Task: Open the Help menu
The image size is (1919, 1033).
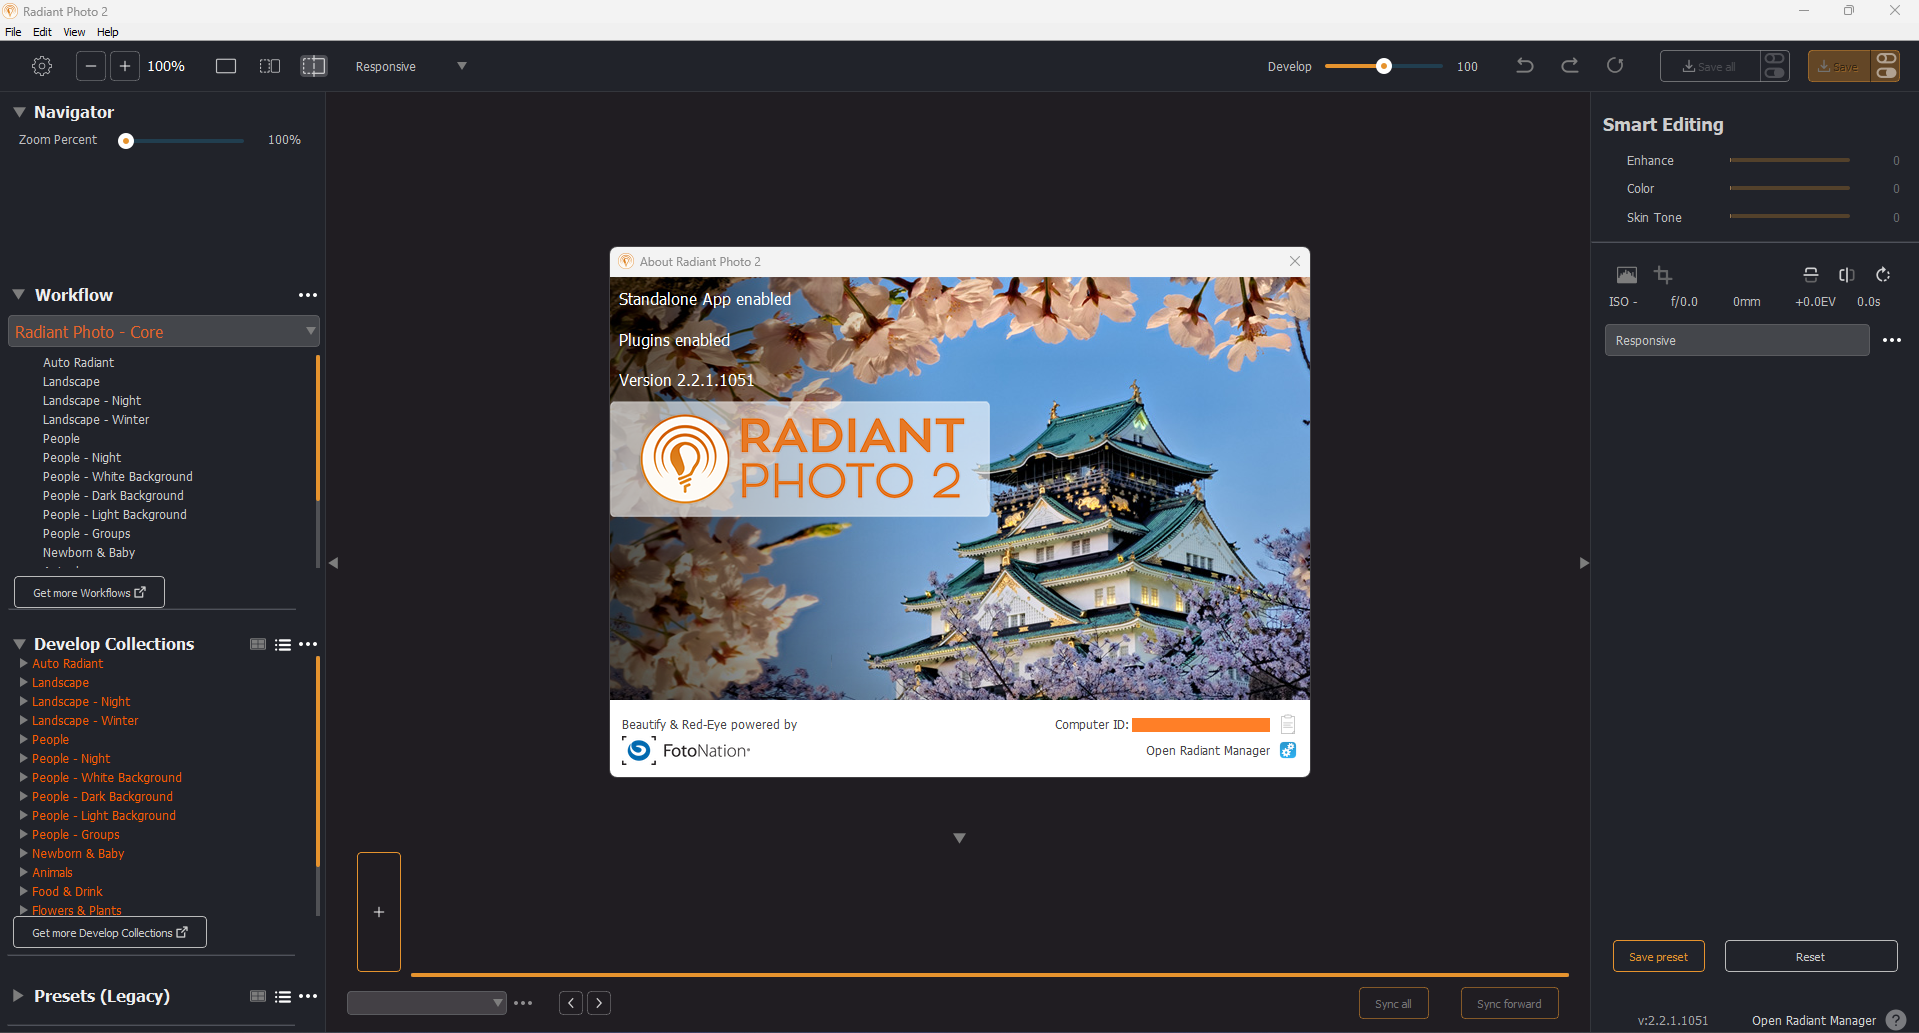Action: [107, 32]
